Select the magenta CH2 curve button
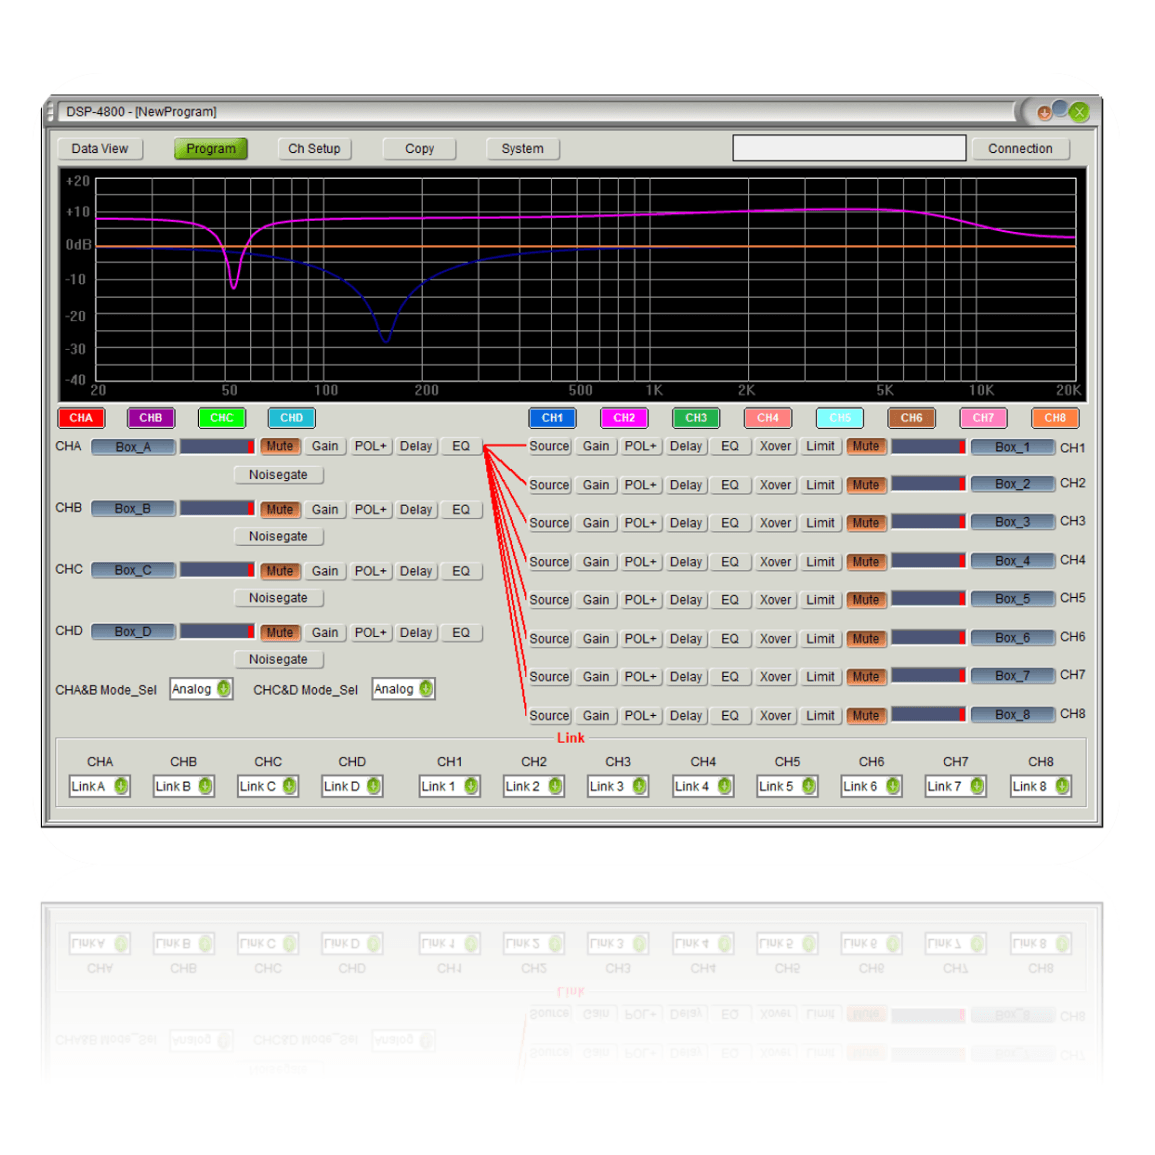1155x1155 pixels. (624, 418)
